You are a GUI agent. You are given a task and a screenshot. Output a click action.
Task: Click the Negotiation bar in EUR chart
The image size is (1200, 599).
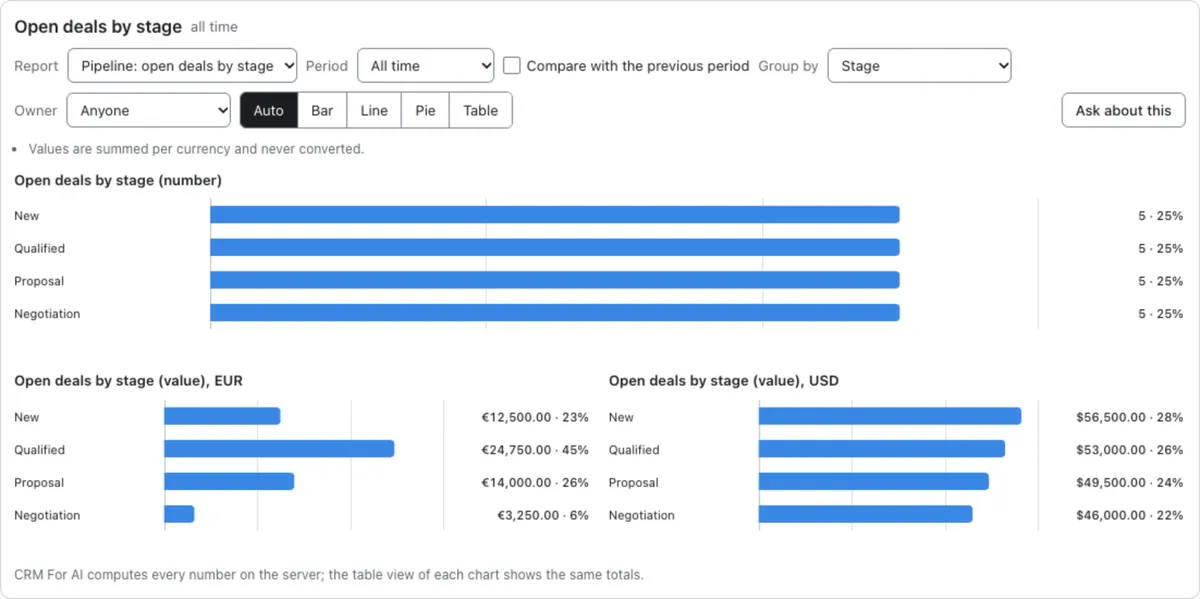tap(179, 515)
